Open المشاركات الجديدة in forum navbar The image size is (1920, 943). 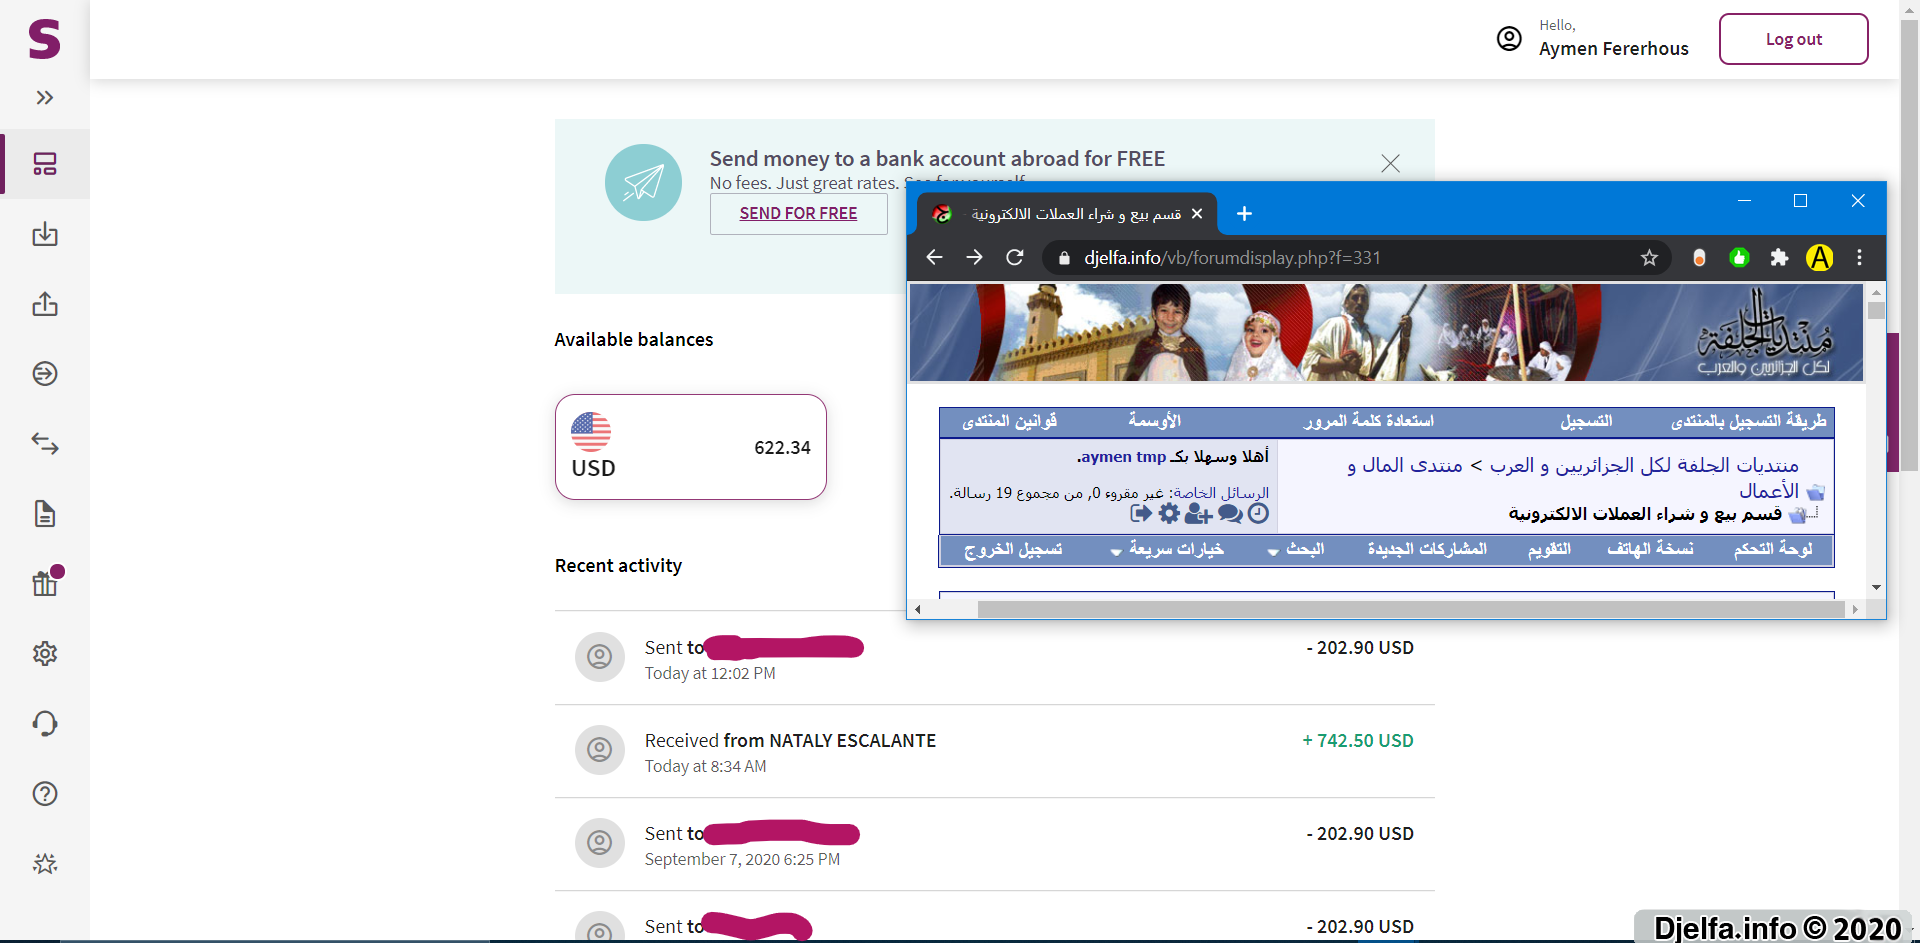pos(1427,549)
